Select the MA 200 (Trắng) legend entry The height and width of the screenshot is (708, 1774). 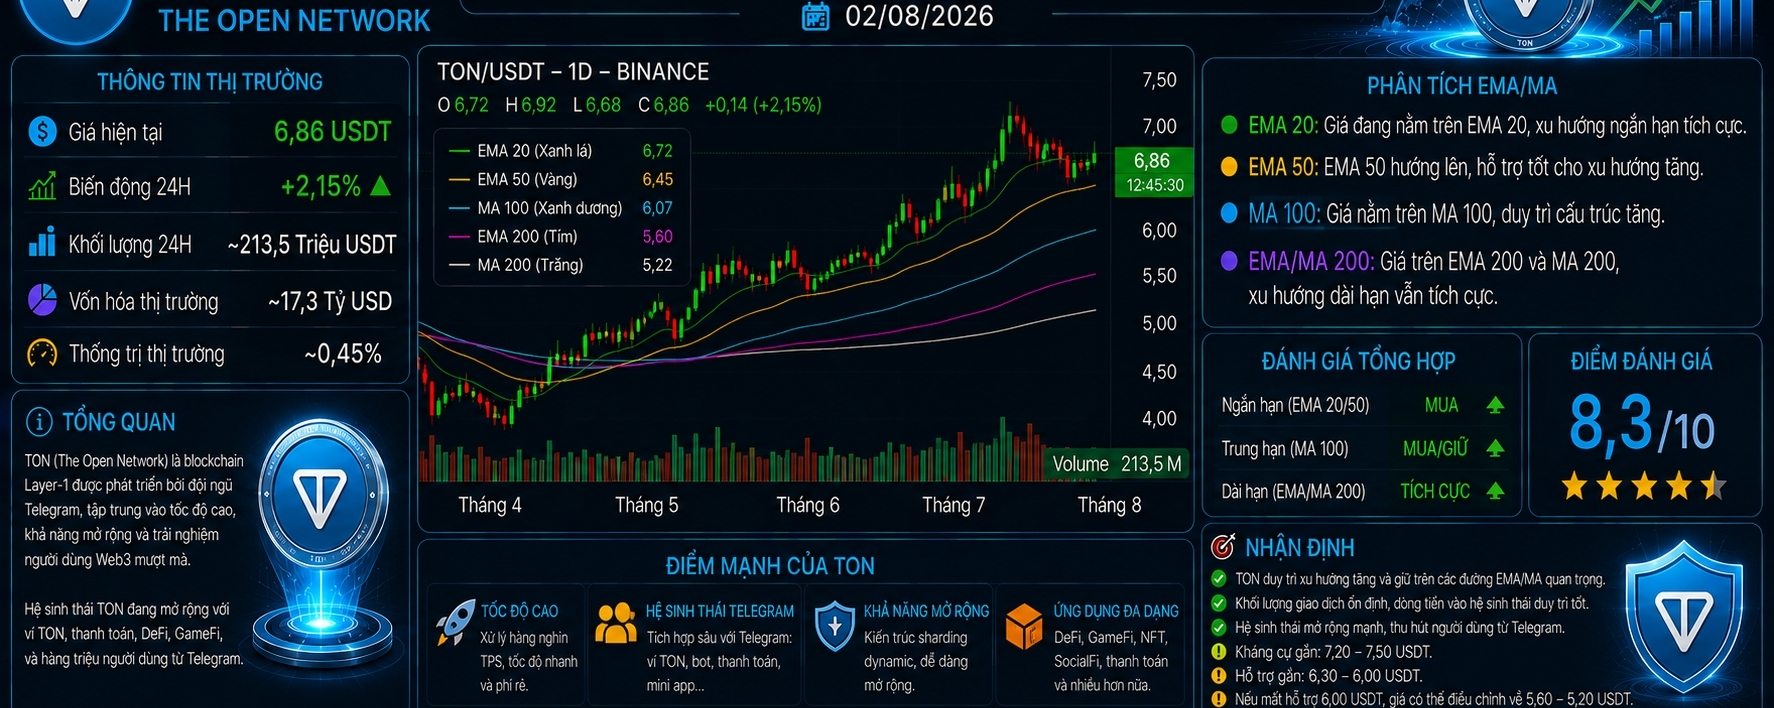[561, 265]
